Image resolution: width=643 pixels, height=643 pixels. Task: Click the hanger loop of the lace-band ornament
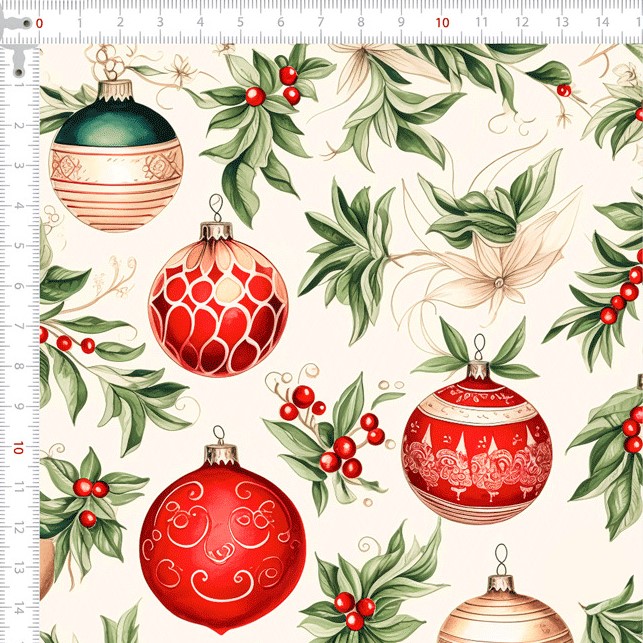tap(479, 347)
